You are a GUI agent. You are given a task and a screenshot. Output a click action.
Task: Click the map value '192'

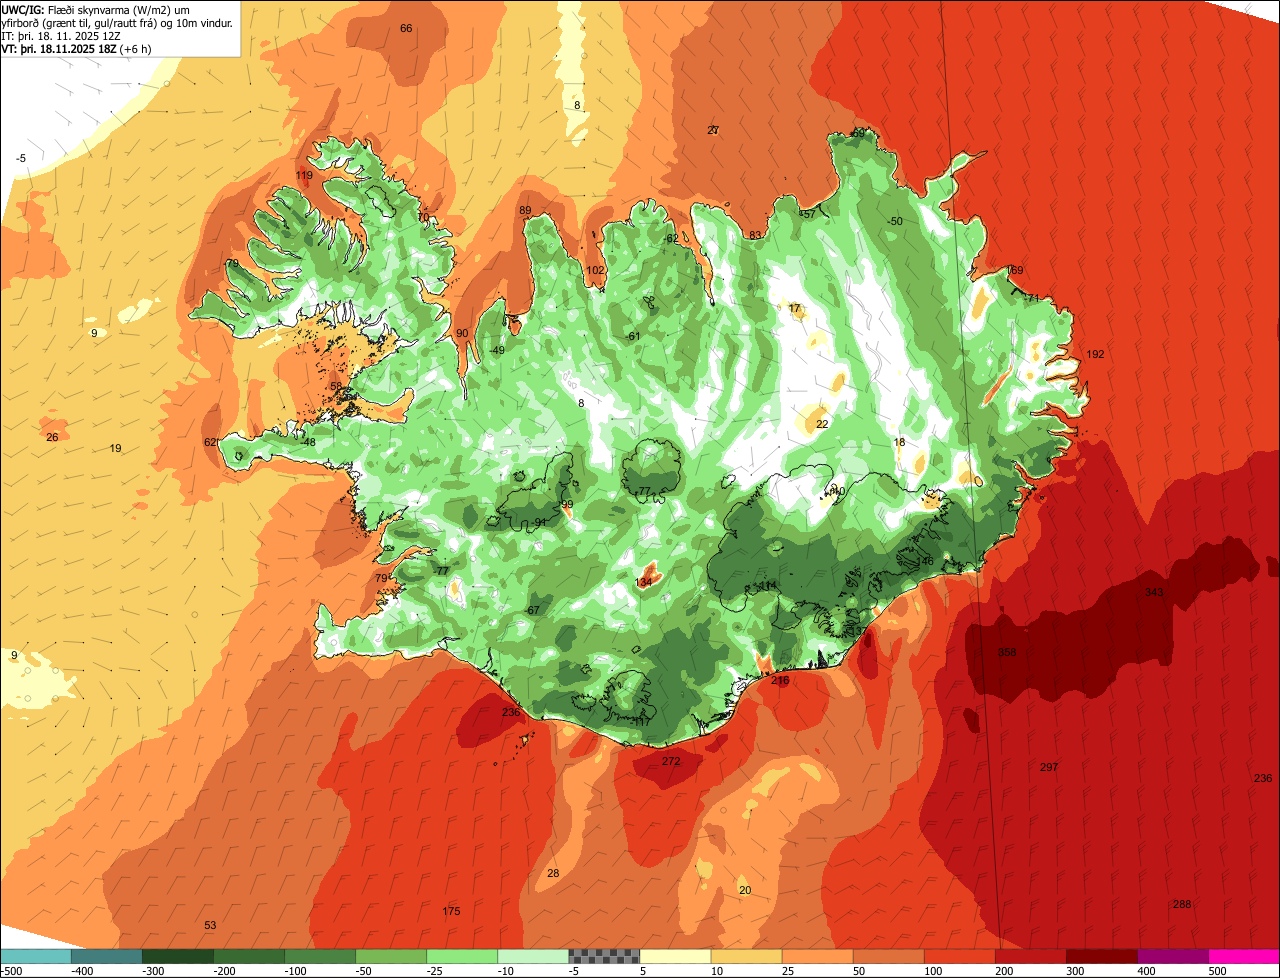1095,355
